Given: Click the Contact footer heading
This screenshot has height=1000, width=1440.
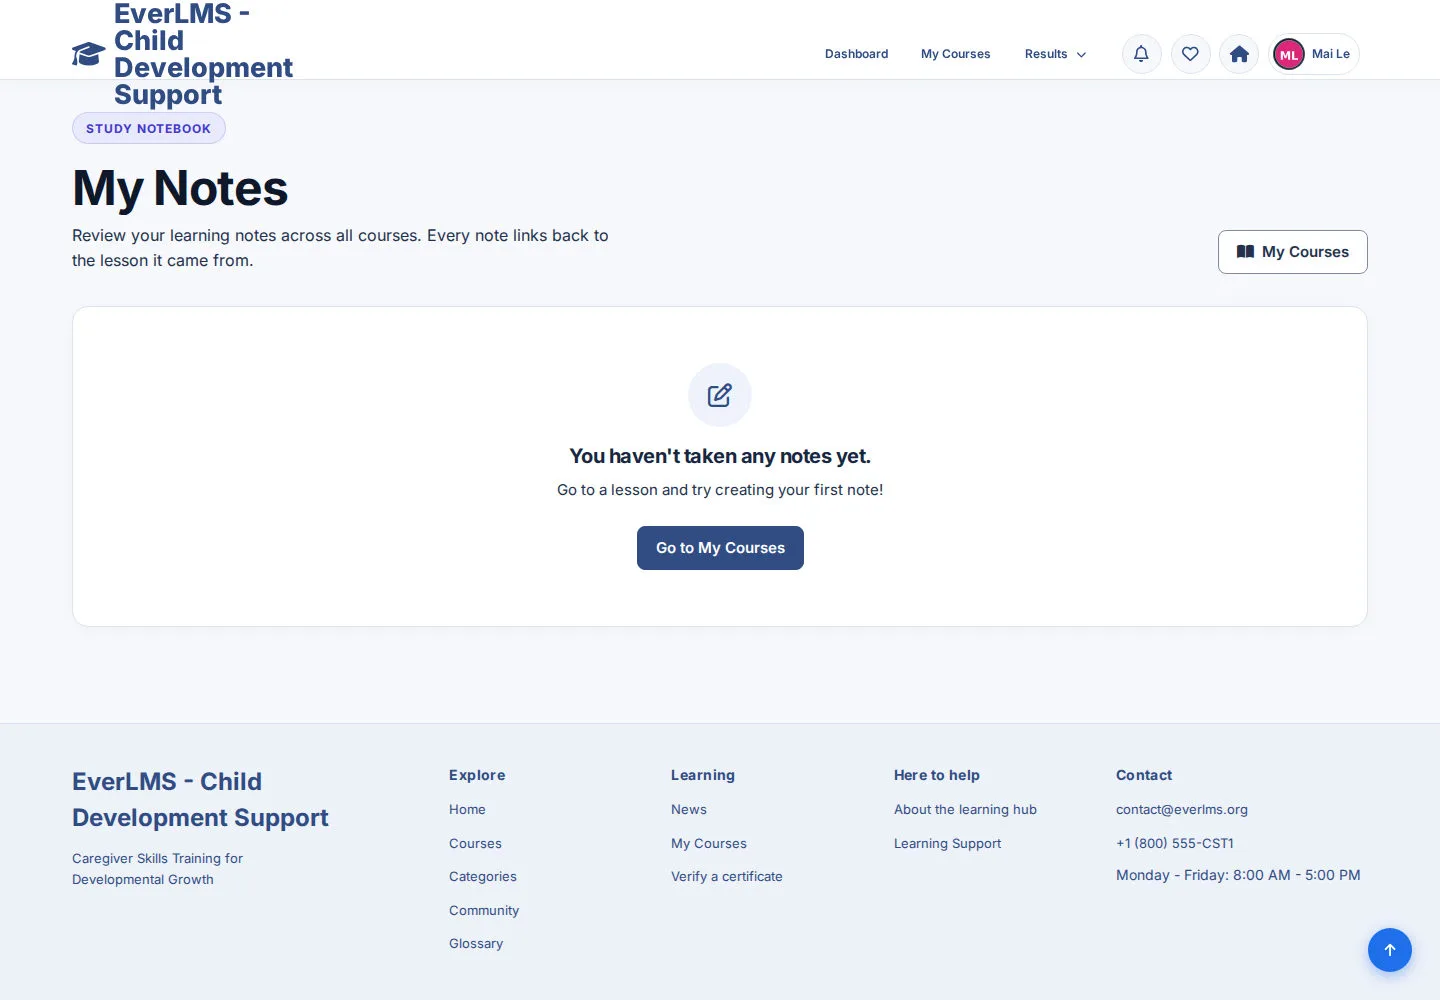Looking at the screenshot, I should [1144, 775].
